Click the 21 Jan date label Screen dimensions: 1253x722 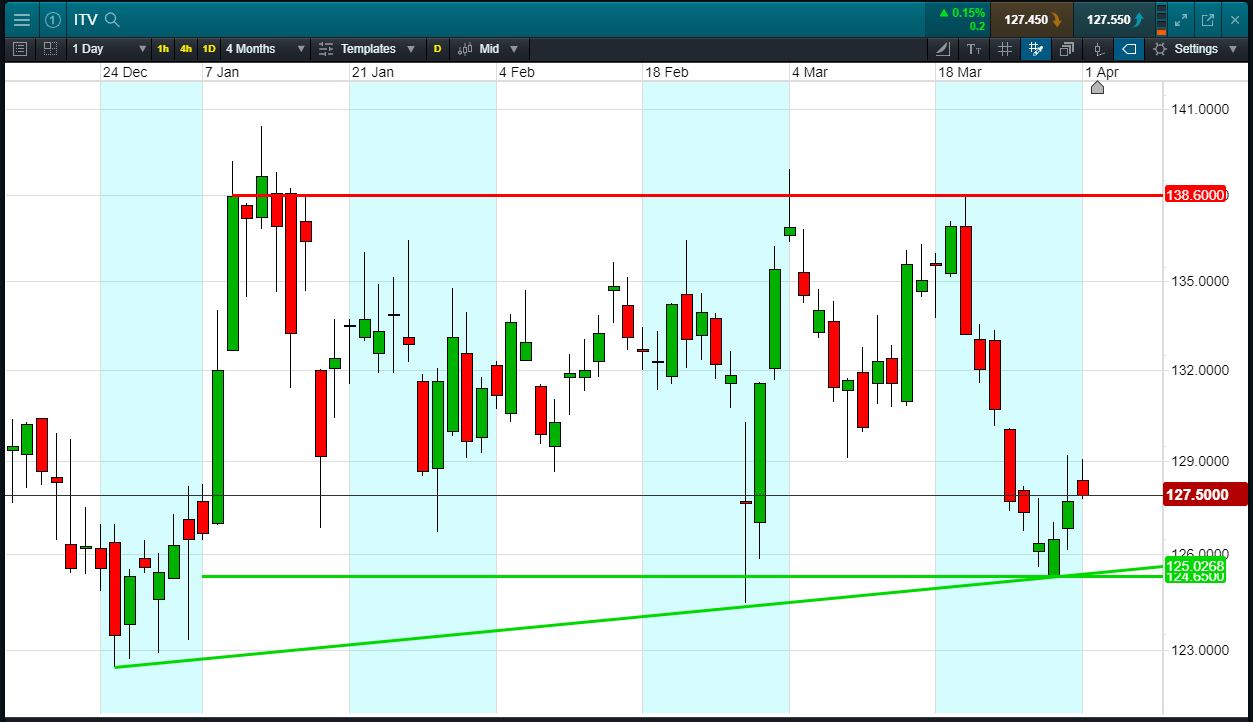click(x=373, y=72)
